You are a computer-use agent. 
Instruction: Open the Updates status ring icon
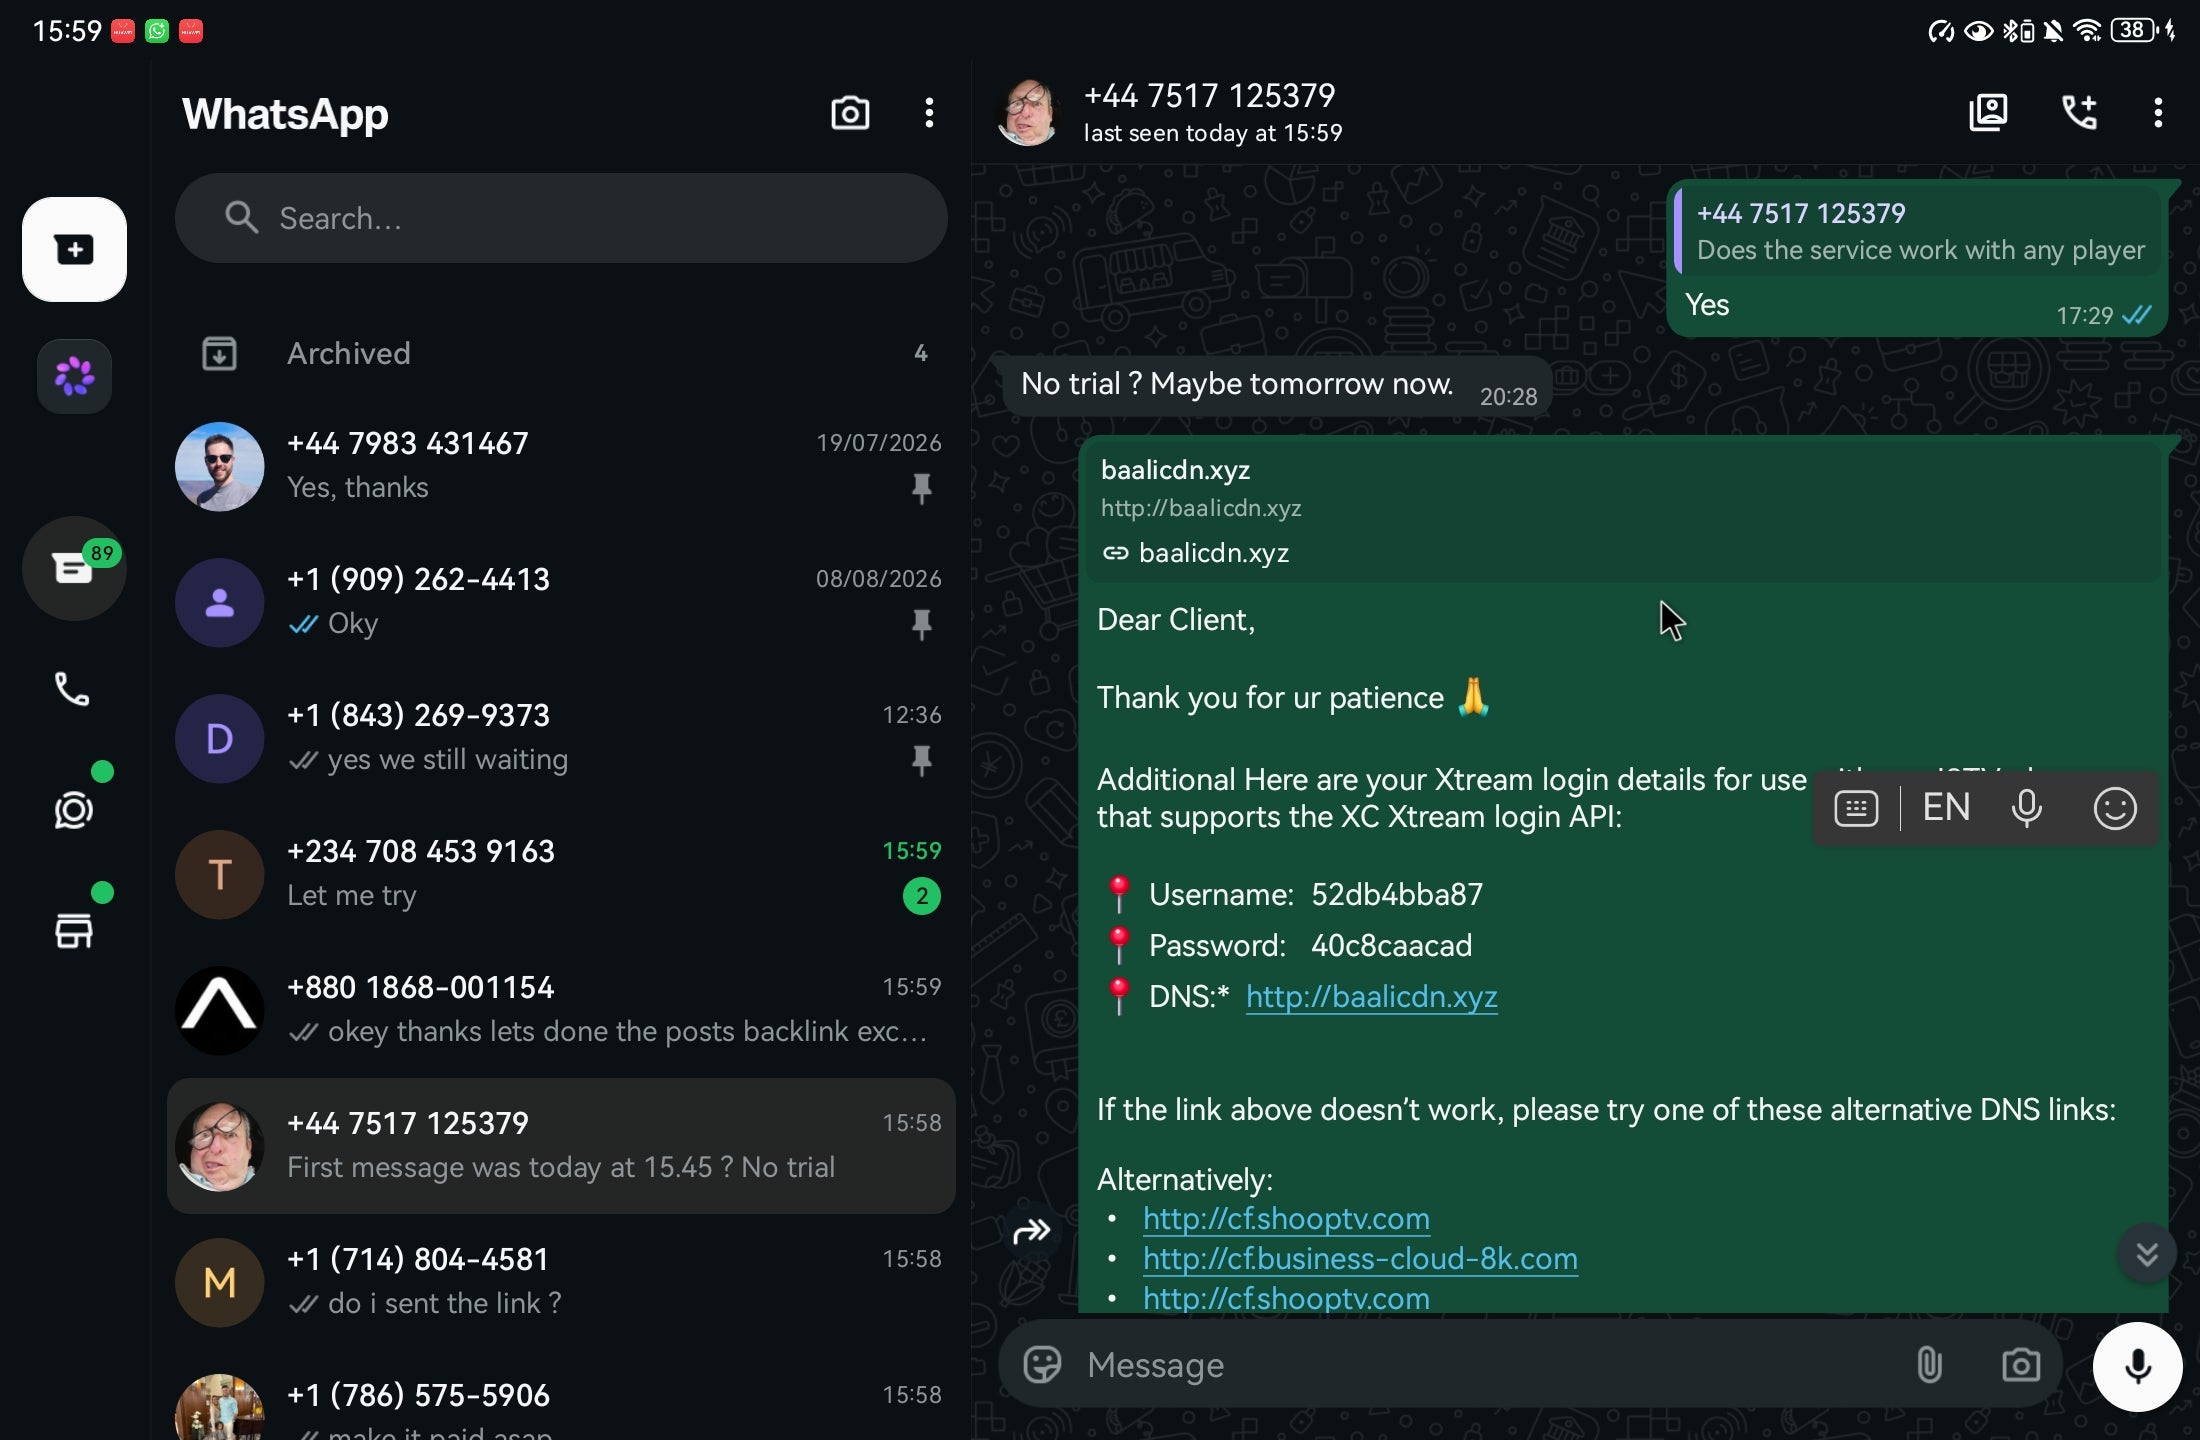pyautogui.click(x=74, y=810)
